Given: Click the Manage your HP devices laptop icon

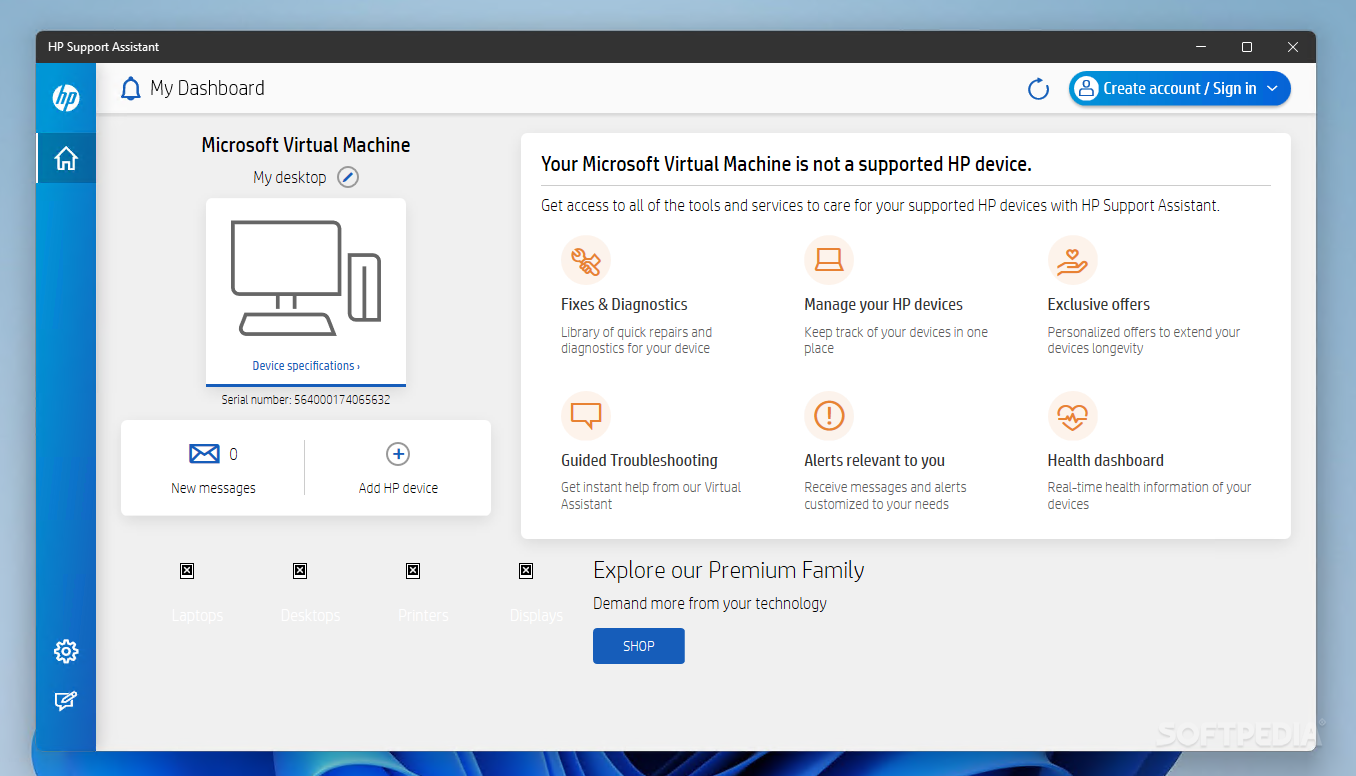Looking at the screenshot, I should pos(829,261).
